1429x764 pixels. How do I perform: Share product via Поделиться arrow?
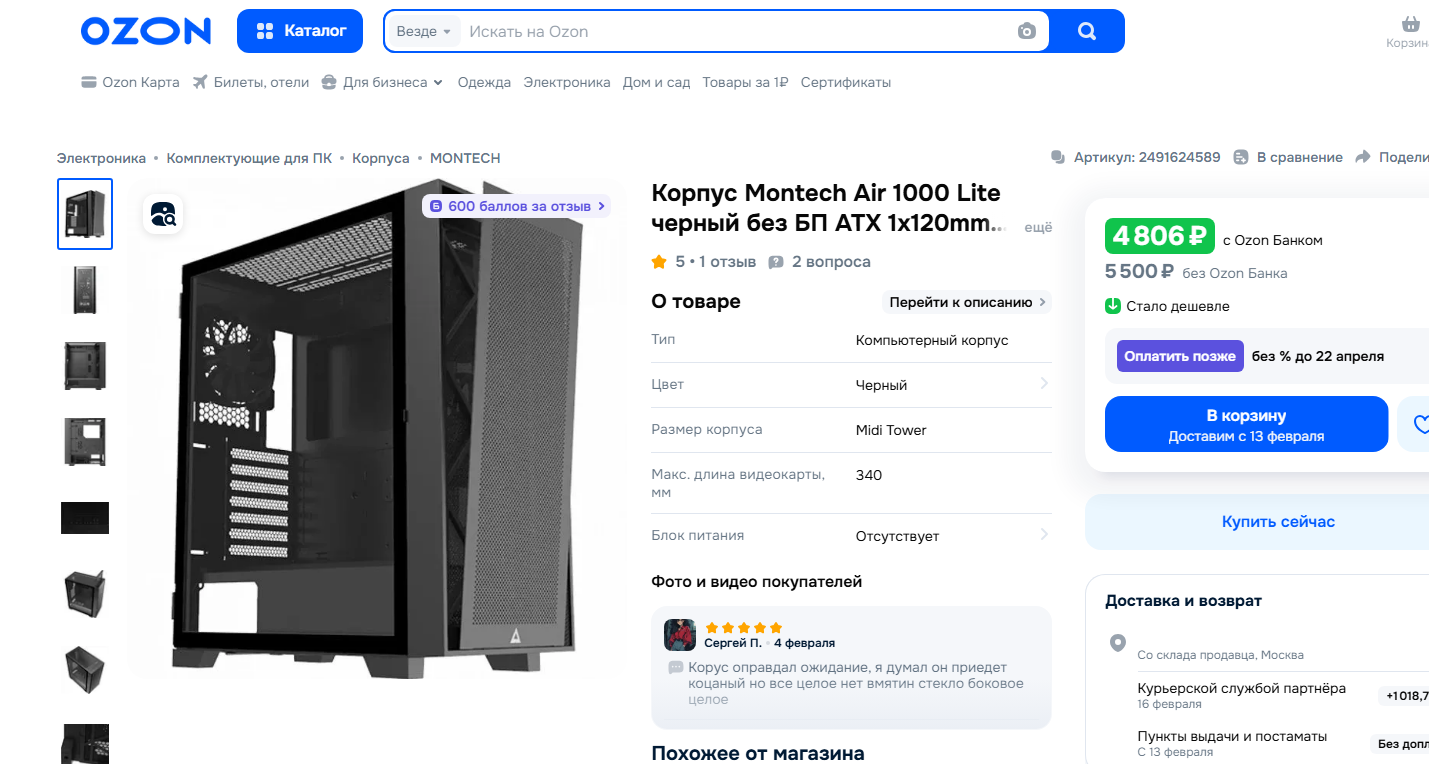(x=1392, y=158)
